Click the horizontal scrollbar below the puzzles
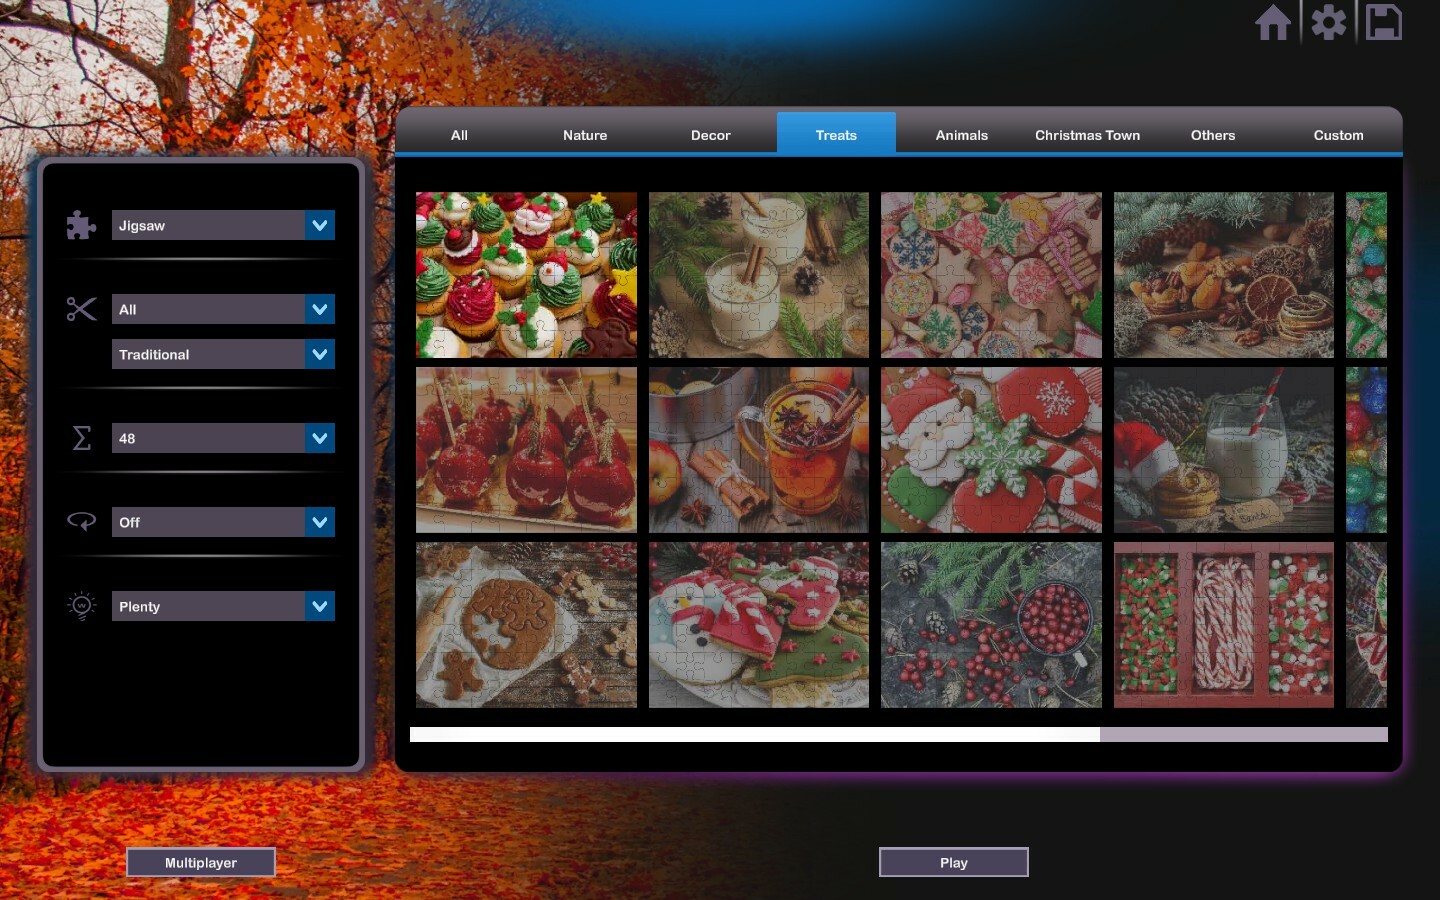1440x900 pixels. pyautogui.click(x=755, y=734)
